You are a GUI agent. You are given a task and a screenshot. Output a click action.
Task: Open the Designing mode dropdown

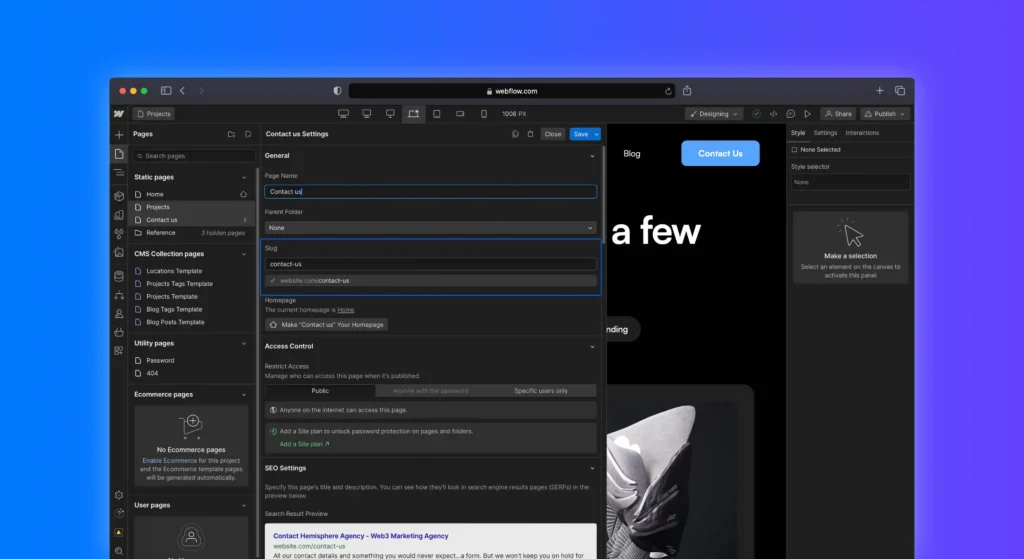pyautogui.click(x=714, y=114)
